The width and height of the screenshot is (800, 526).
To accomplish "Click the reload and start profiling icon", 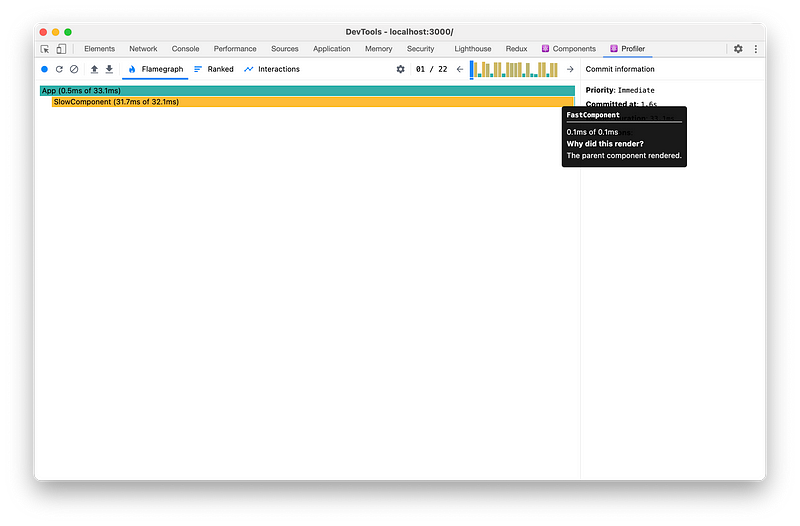I will click(59, 69).
